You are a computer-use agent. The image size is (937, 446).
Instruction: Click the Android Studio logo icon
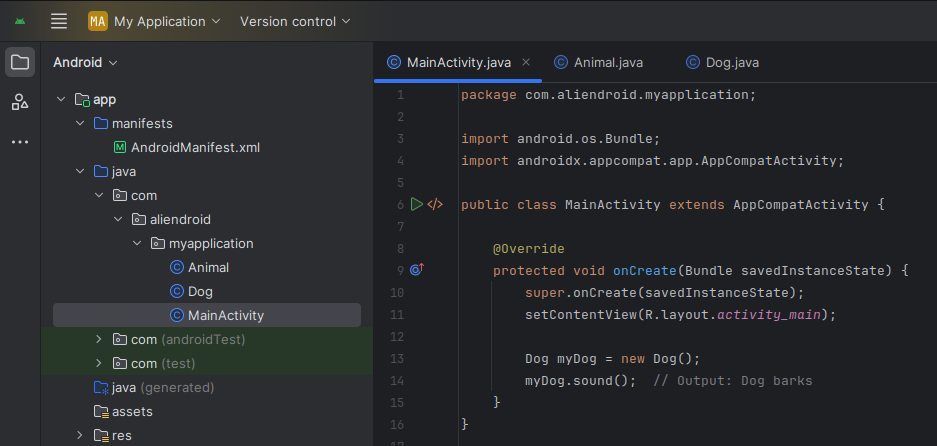tap(20, 22)
